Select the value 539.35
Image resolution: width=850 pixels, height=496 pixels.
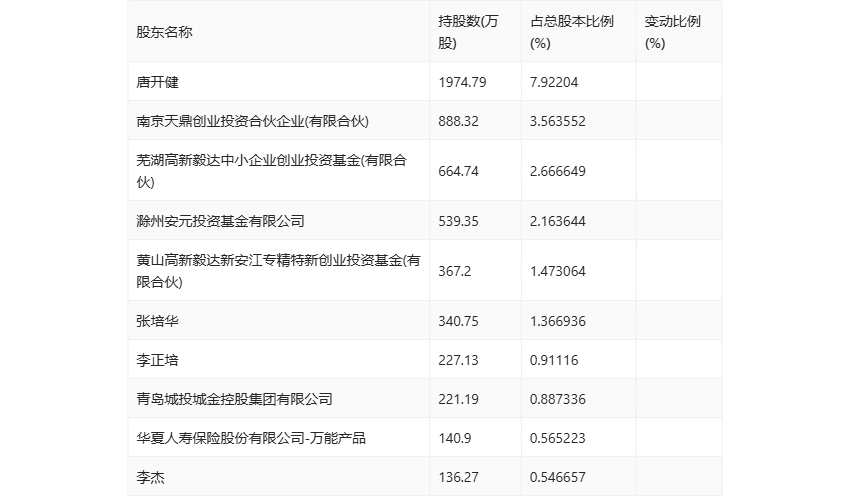[459, 221]
